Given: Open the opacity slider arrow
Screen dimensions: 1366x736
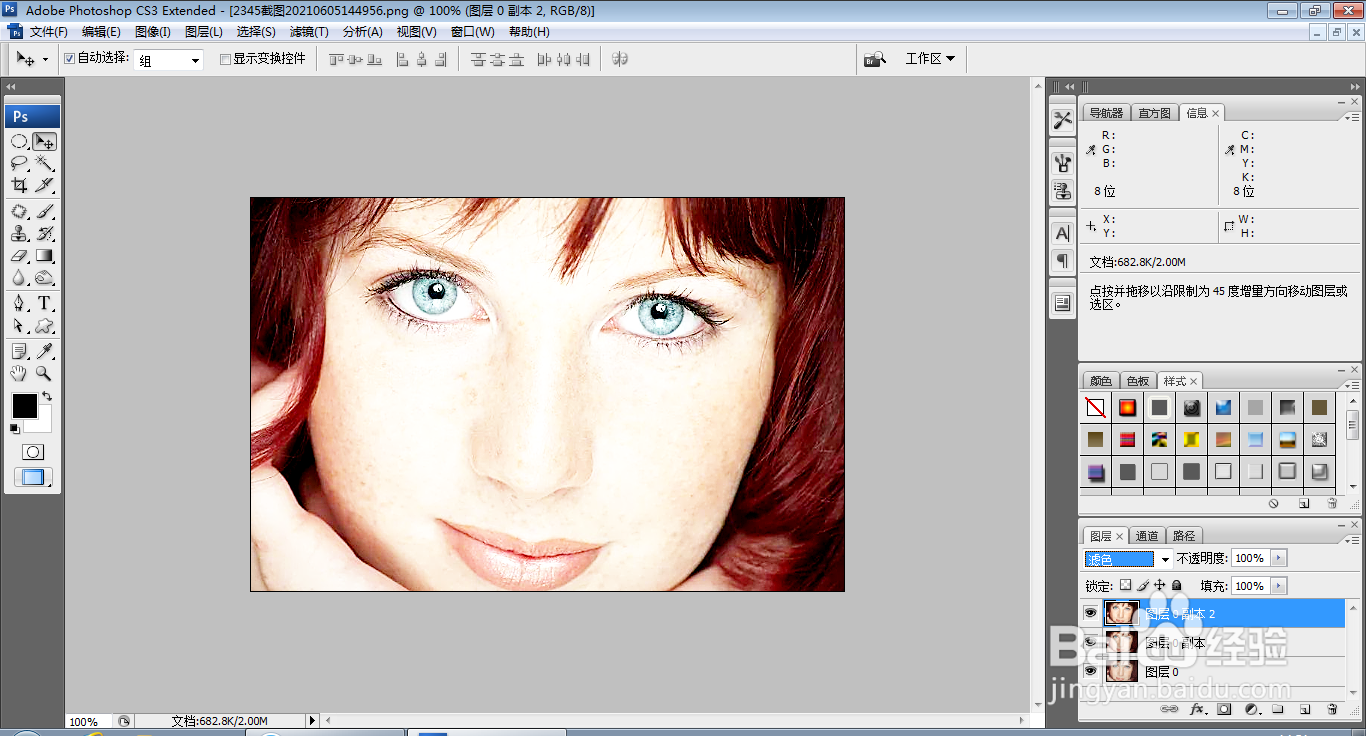Looking at the screenshot, I should pos(1279,558).
